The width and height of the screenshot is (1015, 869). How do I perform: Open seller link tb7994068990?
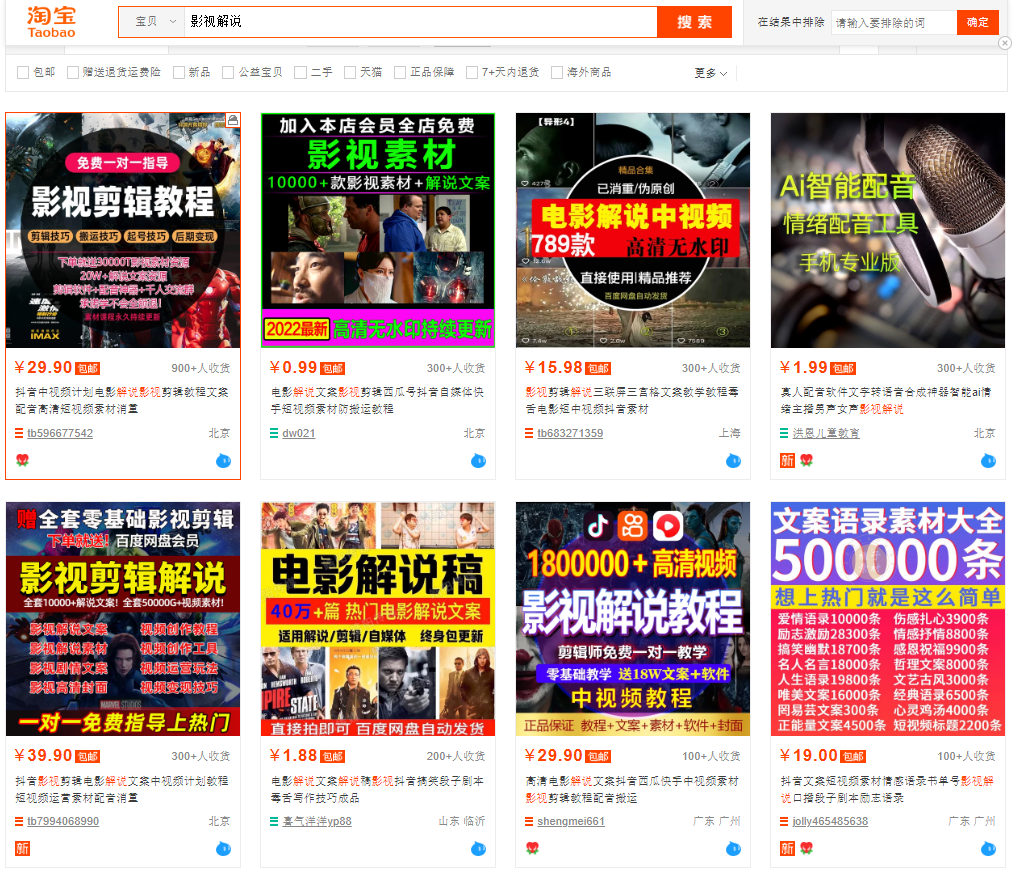tap(63, 821)
